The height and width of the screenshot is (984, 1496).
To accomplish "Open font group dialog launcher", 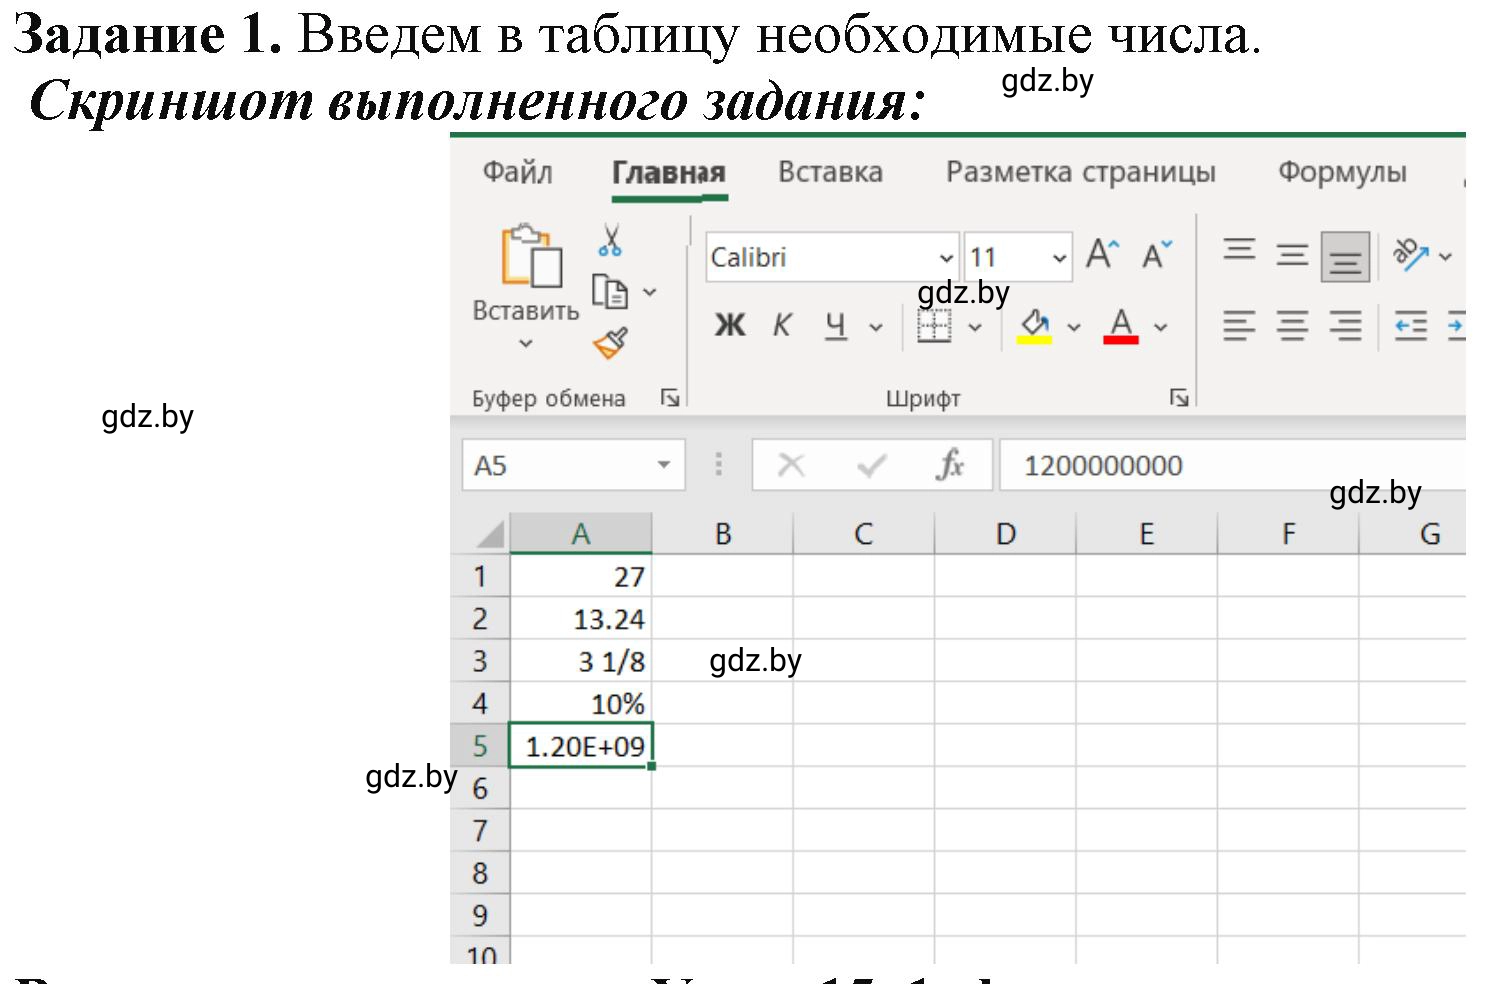I will (x=1179, y=398).
